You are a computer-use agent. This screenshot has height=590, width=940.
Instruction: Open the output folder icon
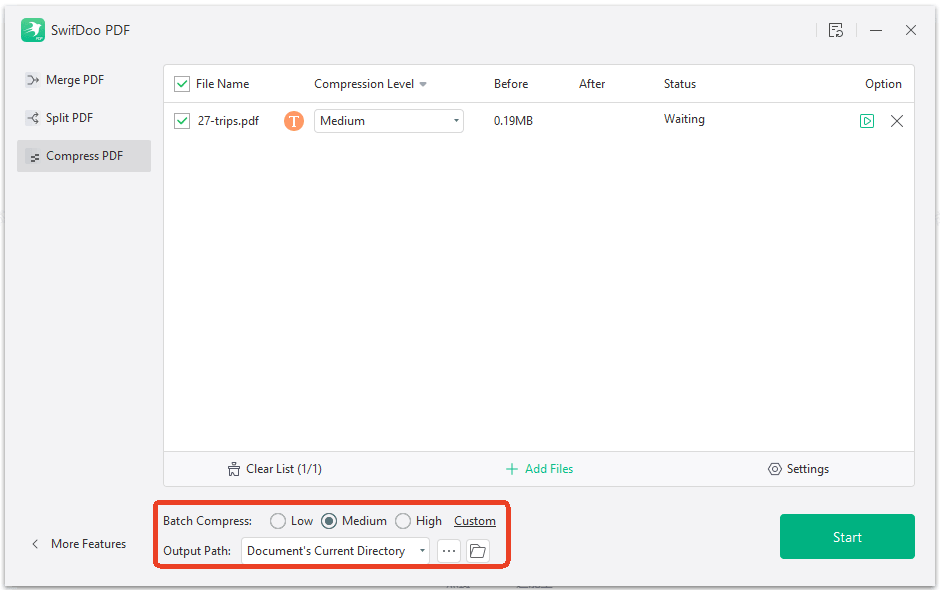pos(478,550)
